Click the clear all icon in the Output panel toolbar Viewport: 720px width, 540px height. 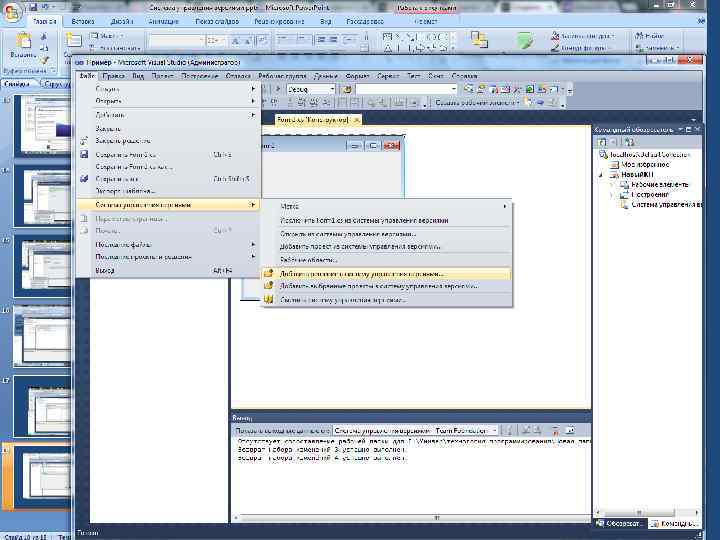pyautogui.click(x=555, y=431)
